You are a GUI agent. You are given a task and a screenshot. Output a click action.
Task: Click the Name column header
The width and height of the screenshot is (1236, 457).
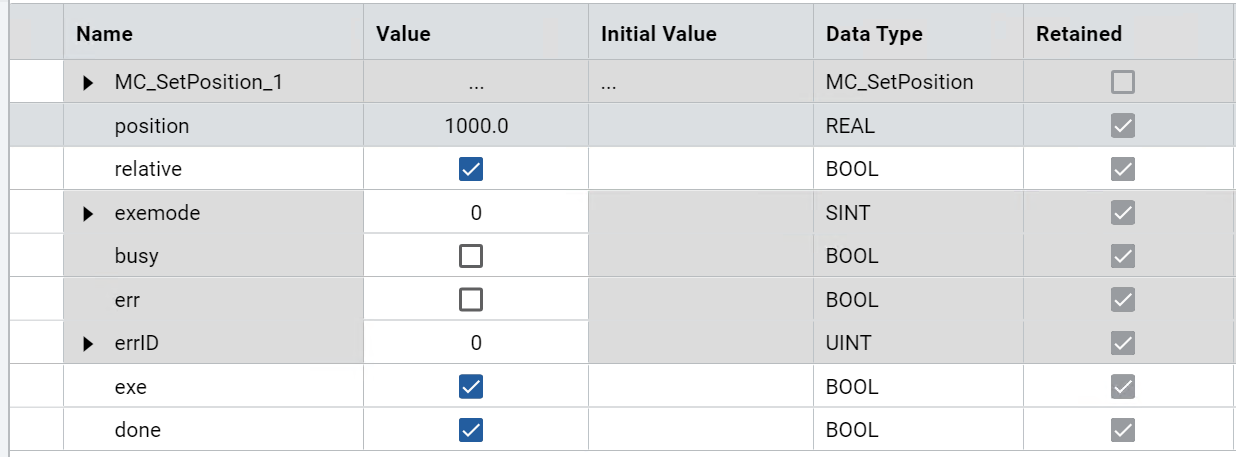105,34
